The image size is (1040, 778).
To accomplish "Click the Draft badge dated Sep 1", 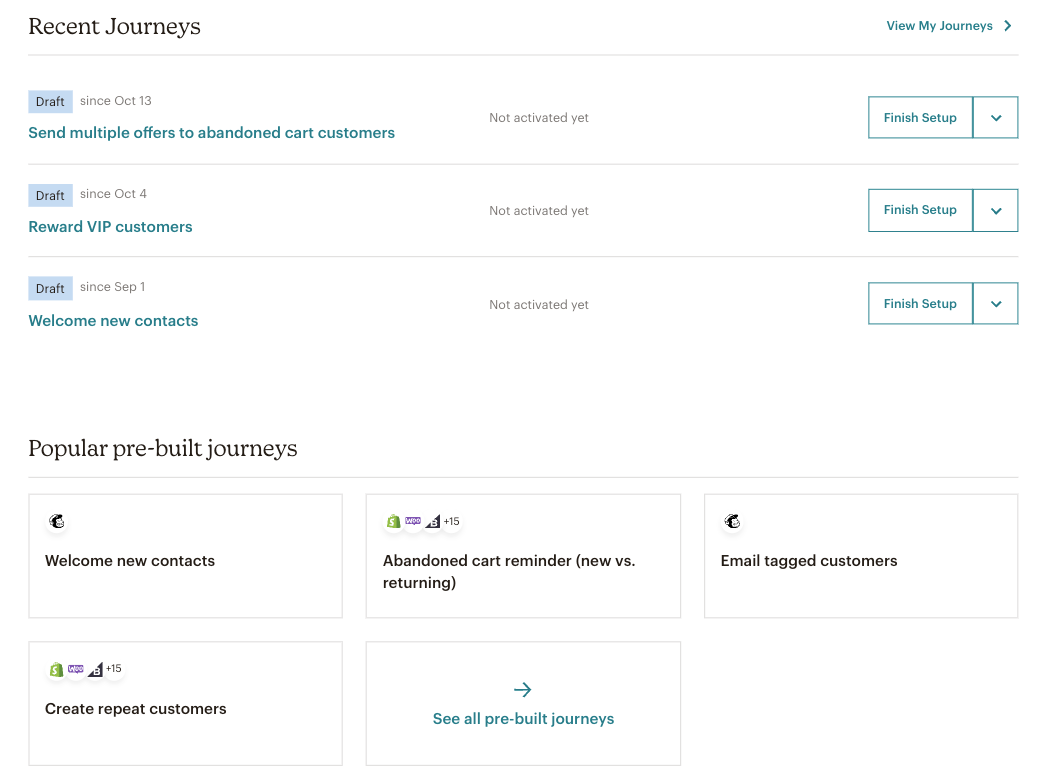I will click(50, 289).
